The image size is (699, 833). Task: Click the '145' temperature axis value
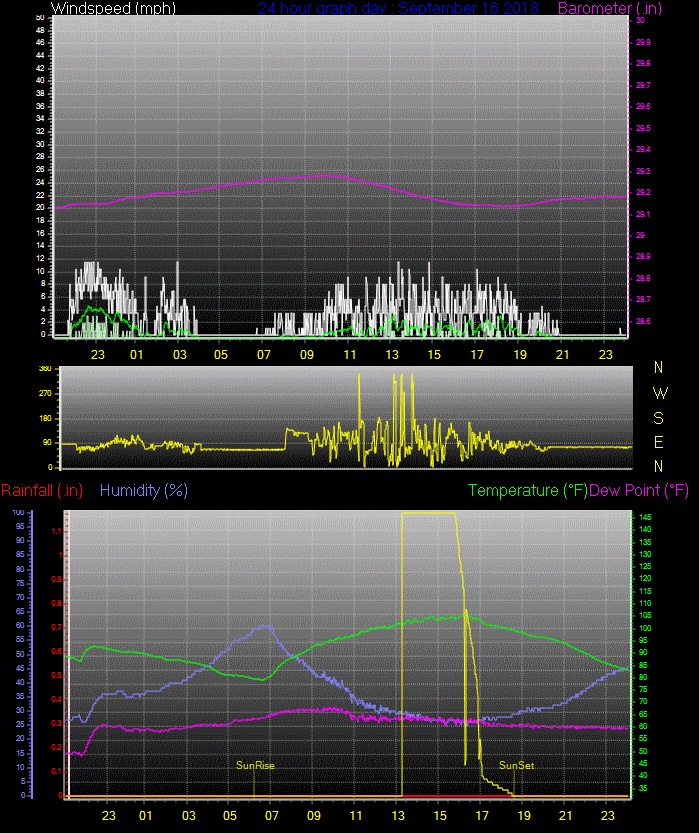645,517
